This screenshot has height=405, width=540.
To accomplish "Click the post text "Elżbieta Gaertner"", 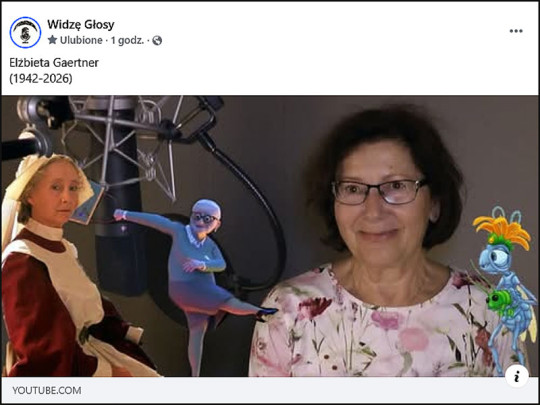I will [54, 63].
